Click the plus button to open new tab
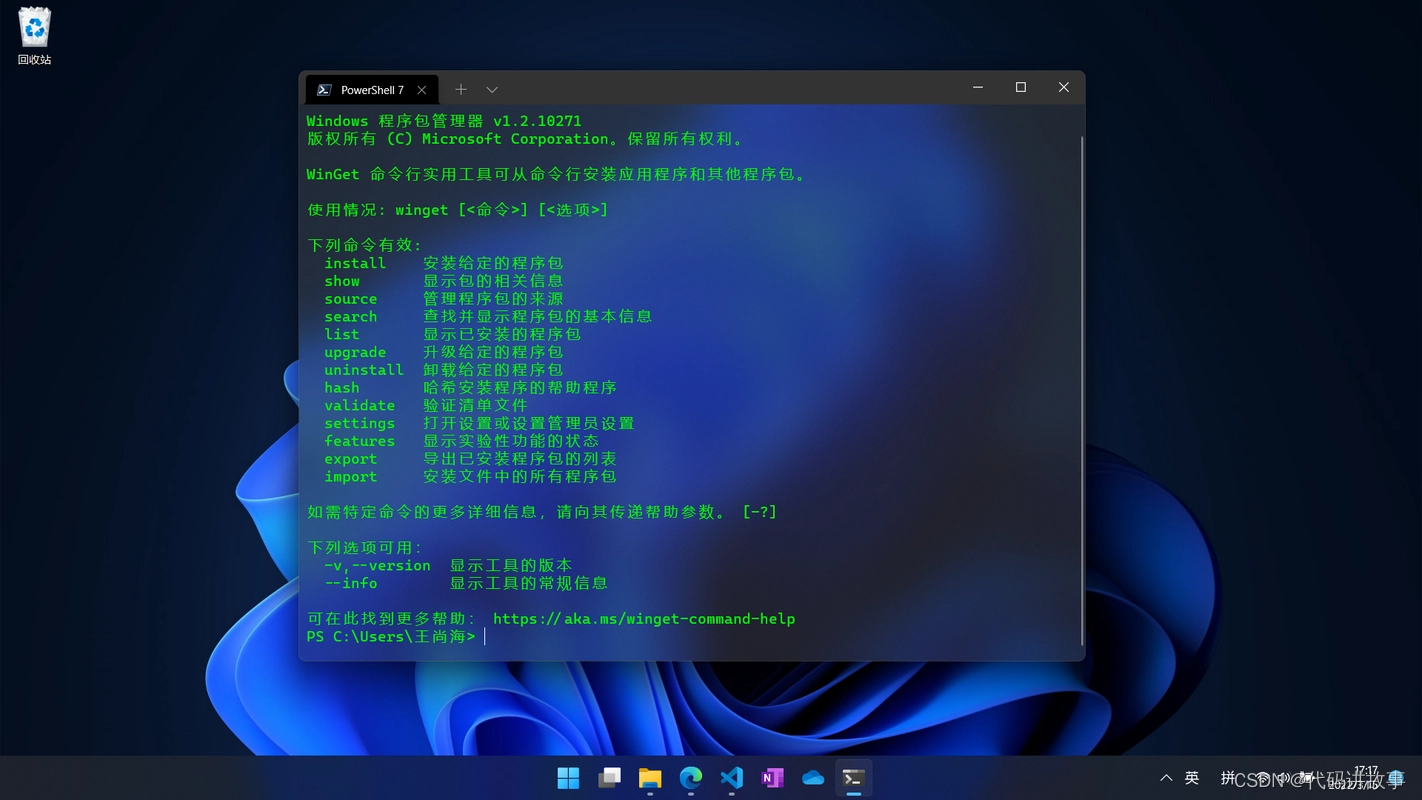This screenshot has width=1422, height=800. [x=461, y=89]
